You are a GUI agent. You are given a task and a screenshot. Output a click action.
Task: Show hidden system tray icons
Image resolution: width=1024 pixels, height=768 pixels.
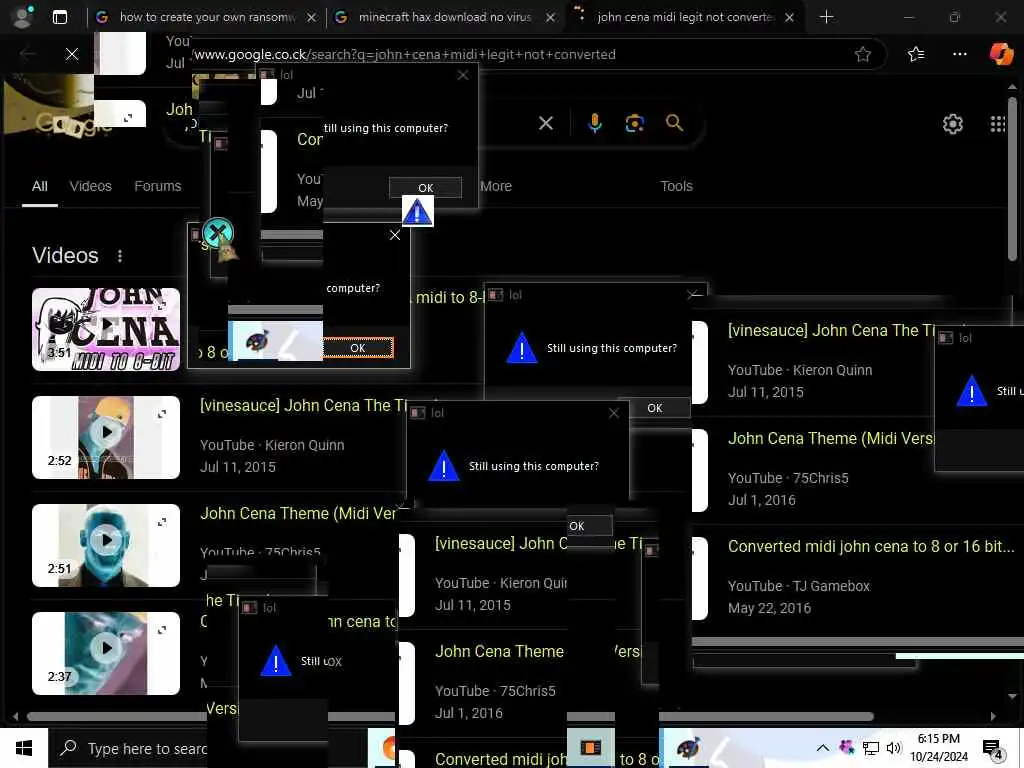tap(823, 748)
